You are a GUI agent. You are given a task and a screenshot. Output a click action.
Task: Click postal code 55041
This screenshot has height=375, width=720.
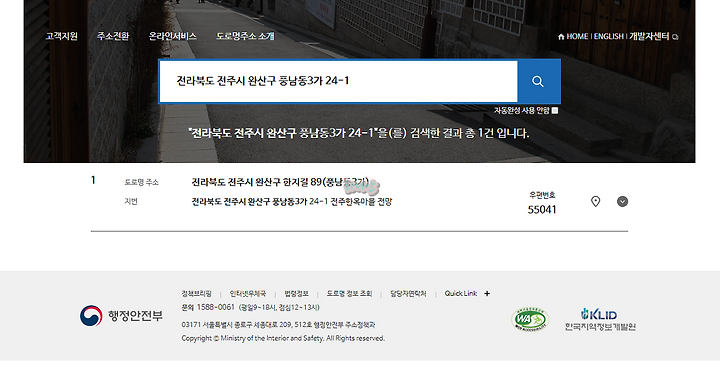pyautogui.click(x=542, y=210)
